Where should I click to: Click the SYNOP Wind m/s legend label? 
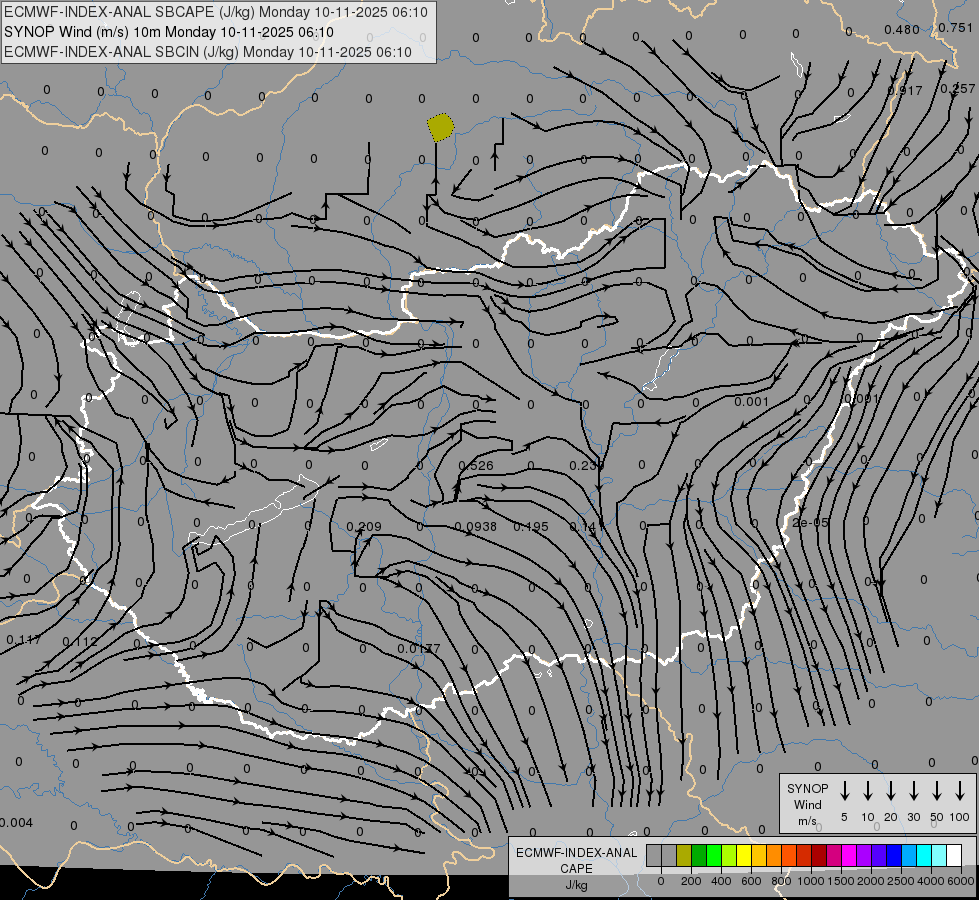pyautogui.click(x=807, y=805)
